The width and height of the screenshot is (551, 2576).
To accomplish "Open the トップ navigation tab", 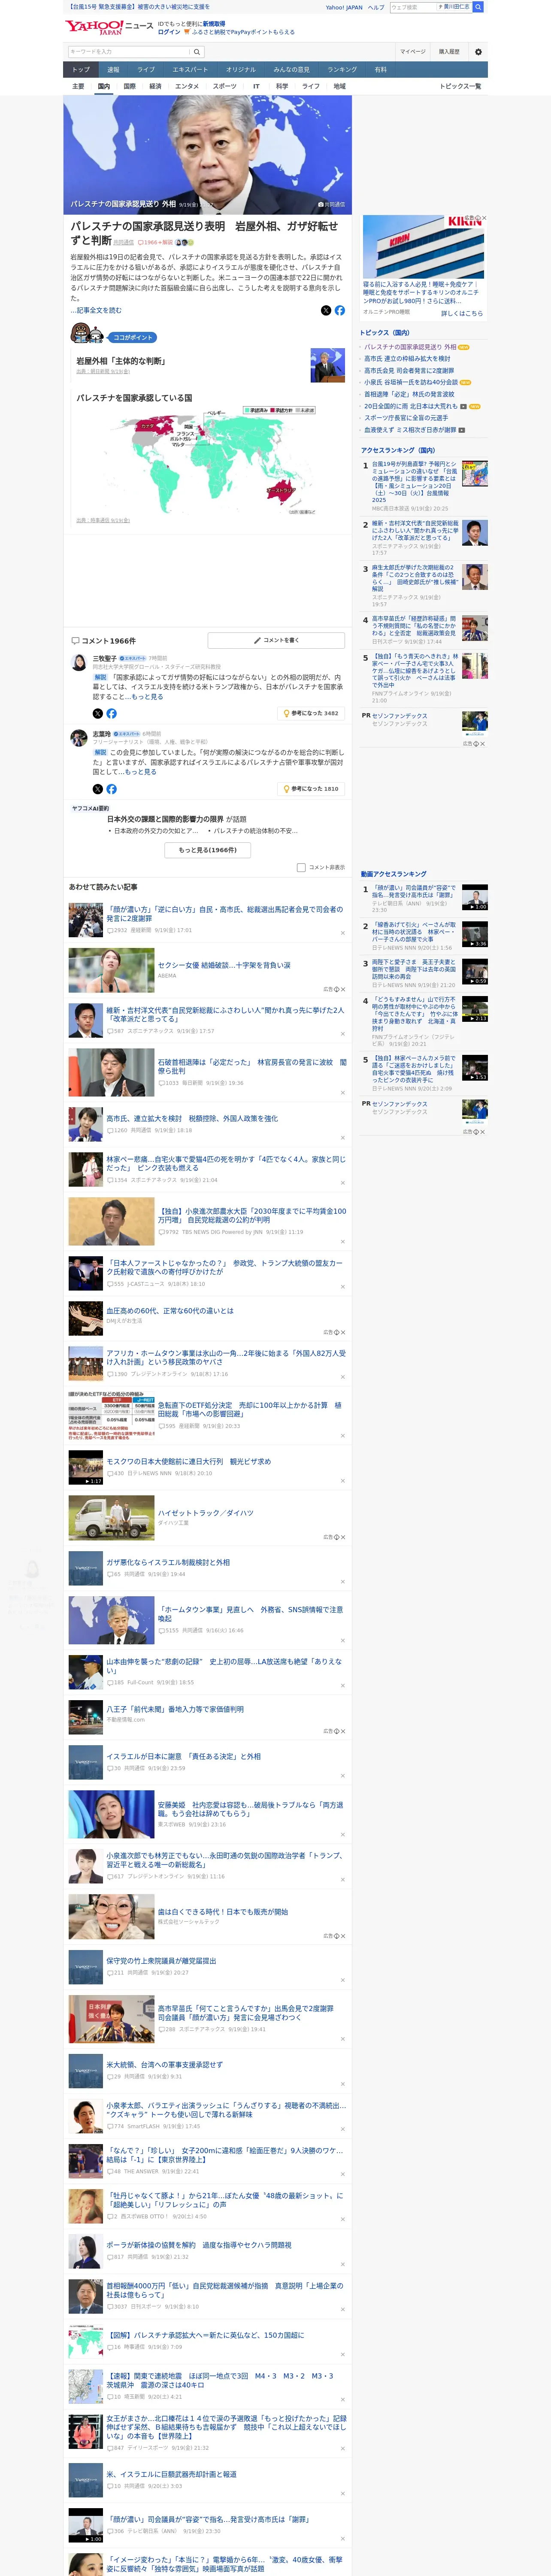I will tap(81, 70).
